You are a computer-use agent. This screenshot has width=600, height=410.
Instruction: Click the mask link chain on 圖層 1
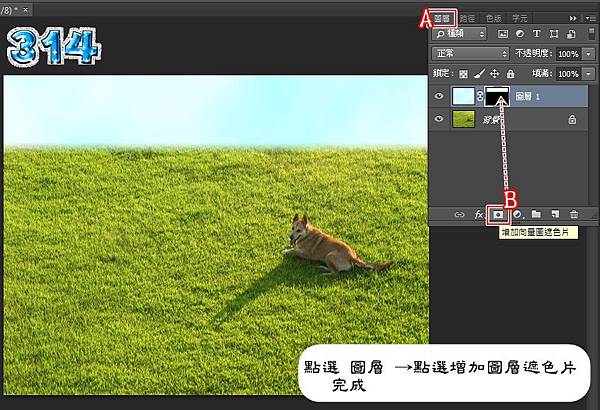coord(480,96)
